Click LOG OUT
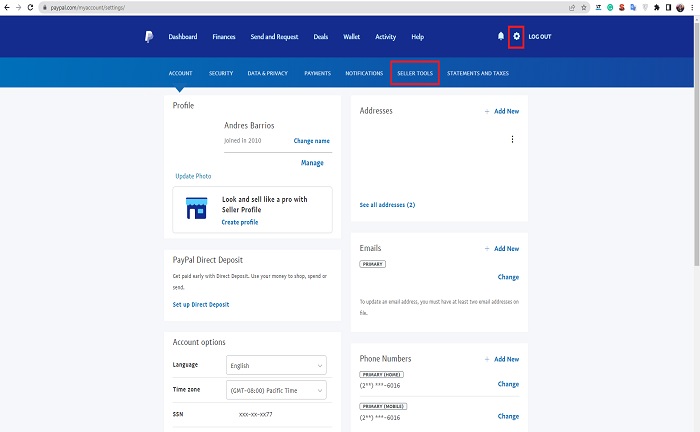The height and width of the screenshot is (432, 700). point(540,37)
